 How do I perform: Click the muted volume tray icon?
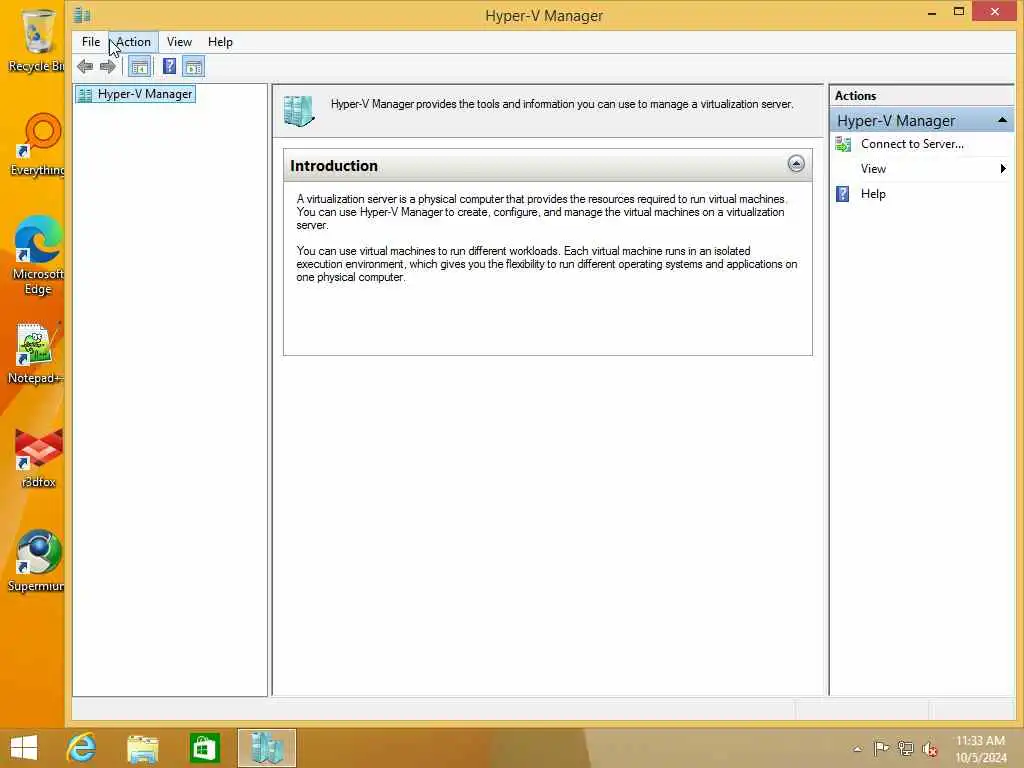coord(929,749)
